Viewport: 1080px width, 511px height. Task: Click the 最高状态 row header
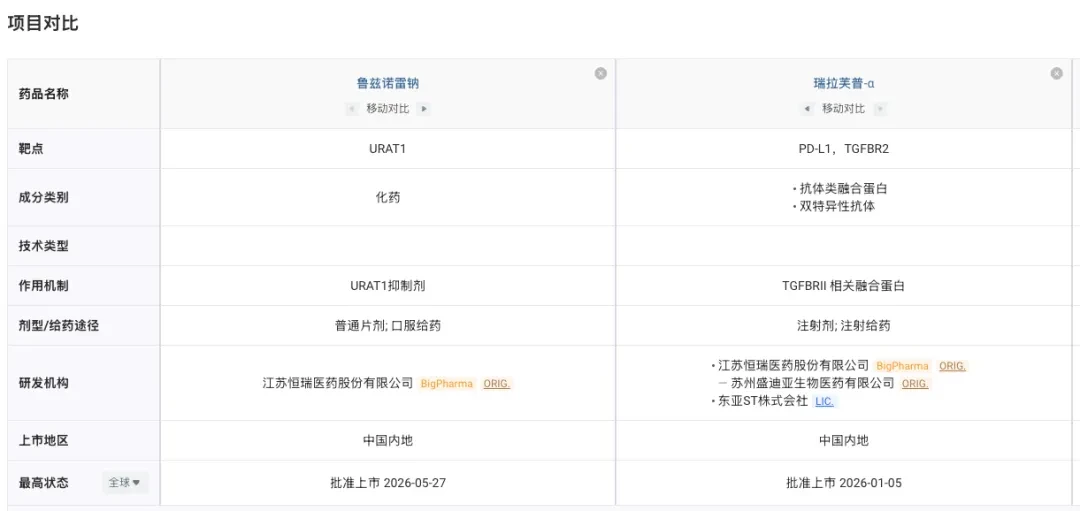43,483
